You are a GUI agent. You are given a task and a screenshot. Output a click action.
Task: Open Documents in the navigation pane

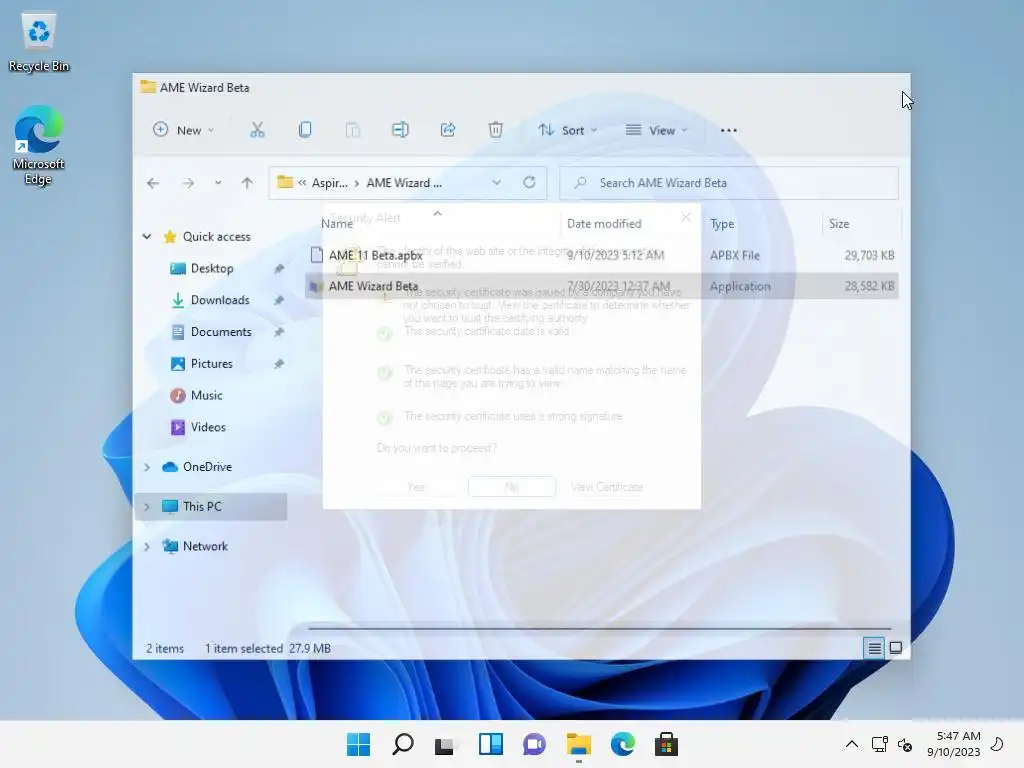point(221,332)
